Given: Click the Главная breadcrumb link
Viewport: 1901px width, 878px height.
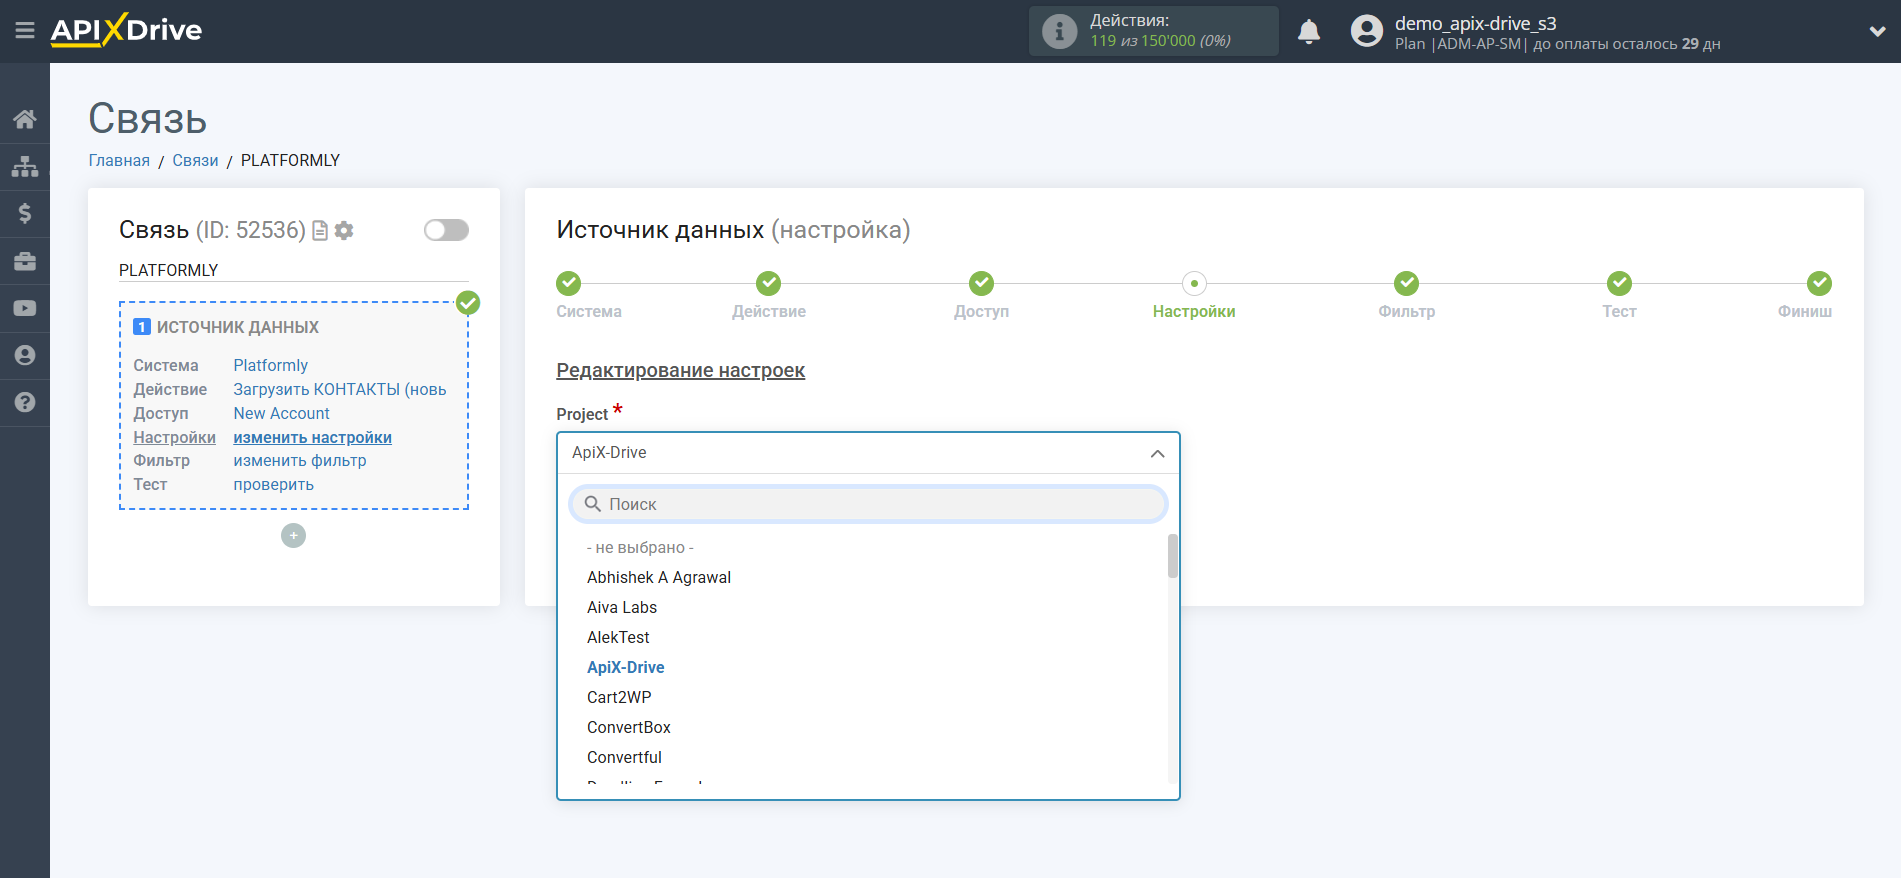Looking at the screenshot, I should click(x=119, y=160).
